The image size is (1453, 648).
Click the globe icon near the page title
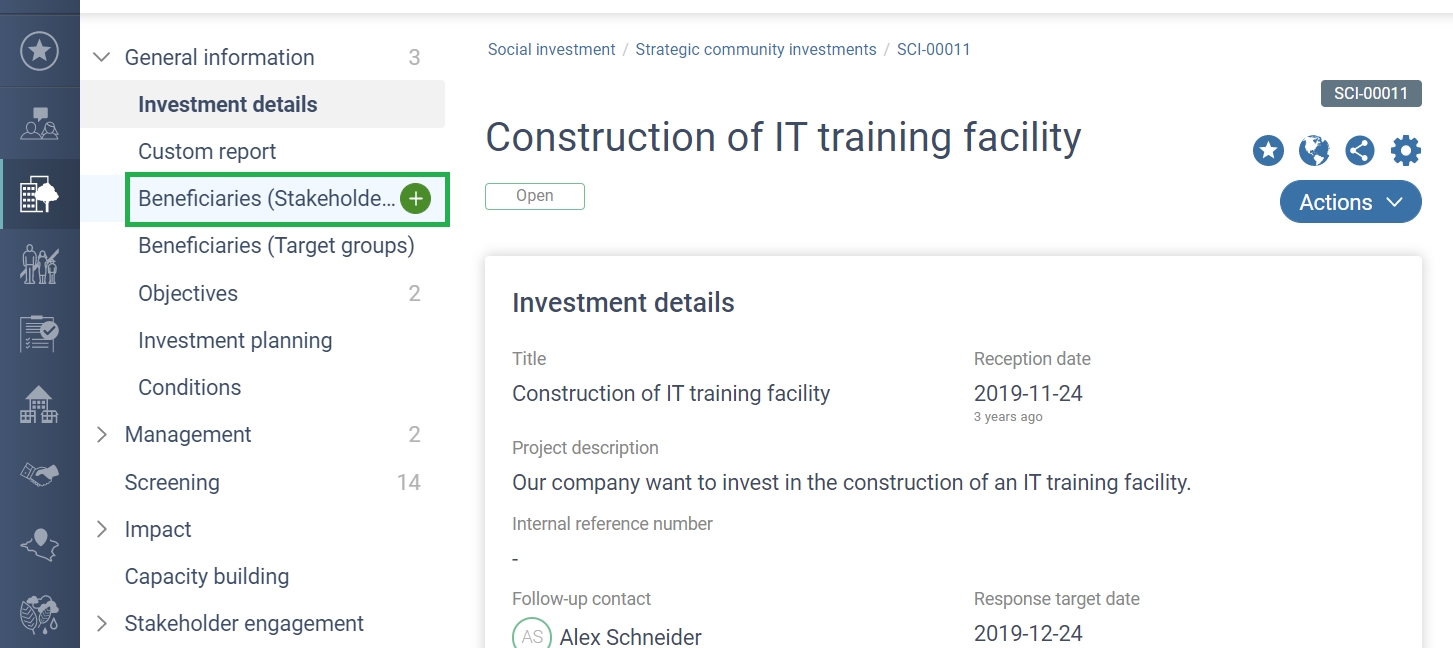(1314, 150)
